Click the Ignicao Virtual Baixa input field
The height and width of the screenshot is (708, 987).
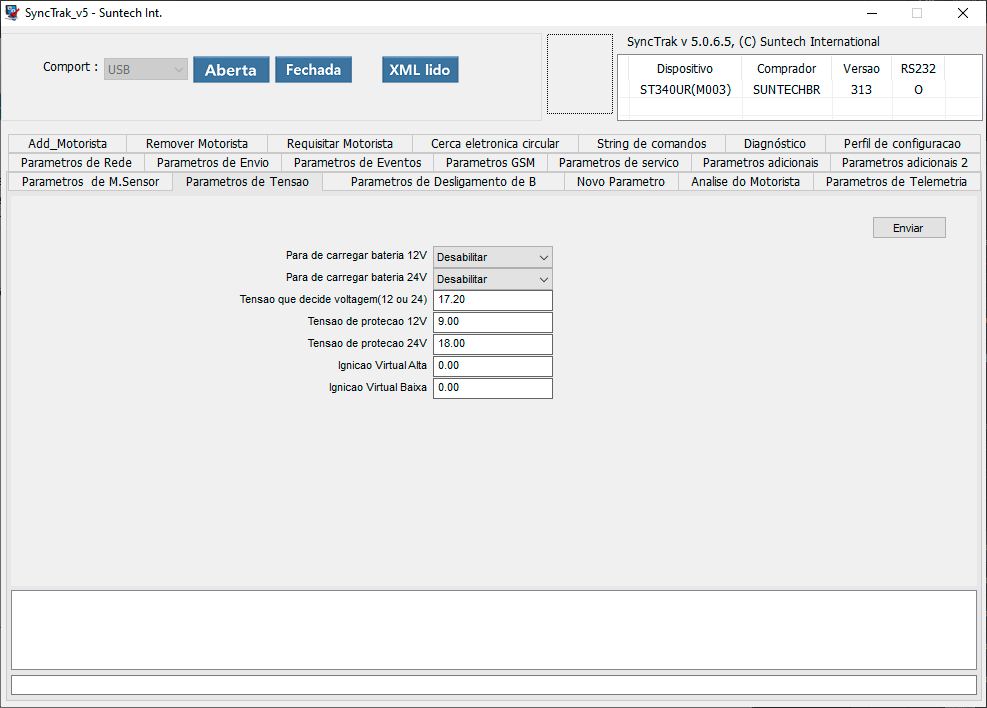pos(492,388)
